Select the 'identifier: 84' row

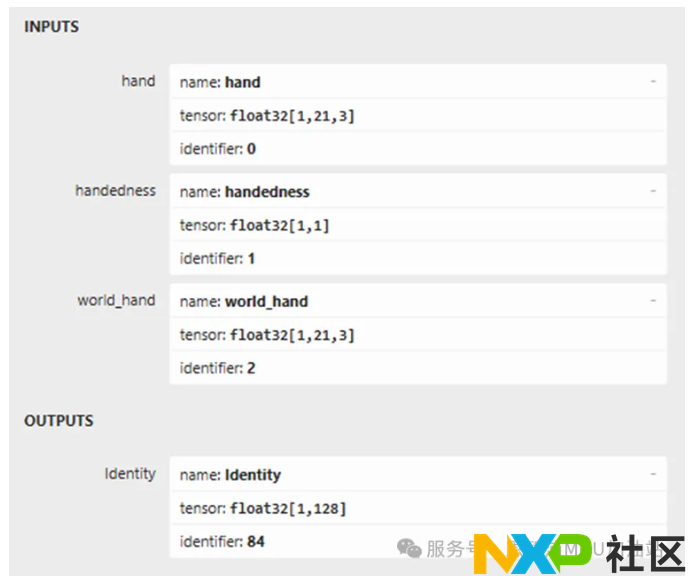(x=418, y=541)
